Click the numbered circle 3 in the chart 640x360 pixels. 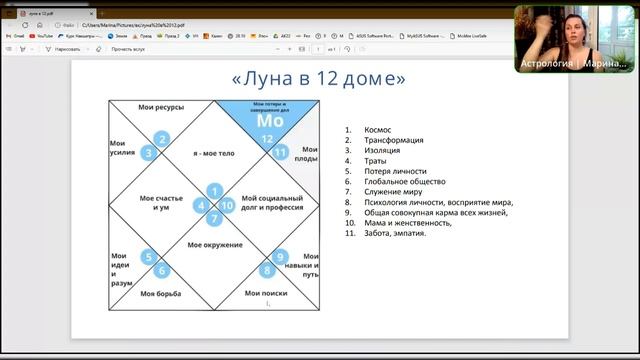point(149,153)
